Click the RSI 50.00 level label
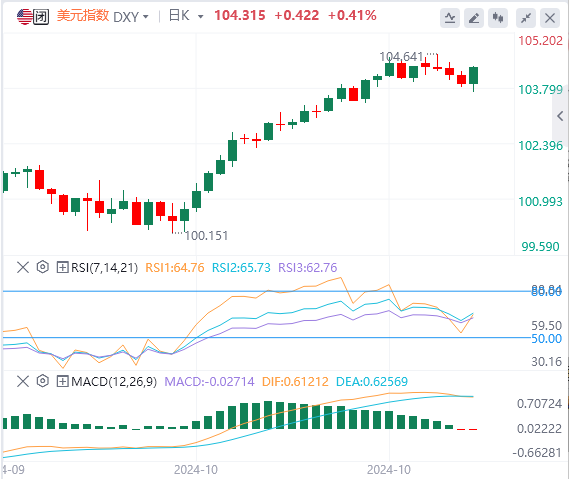This screenshot has width=569, height=479. coord(546,339)
